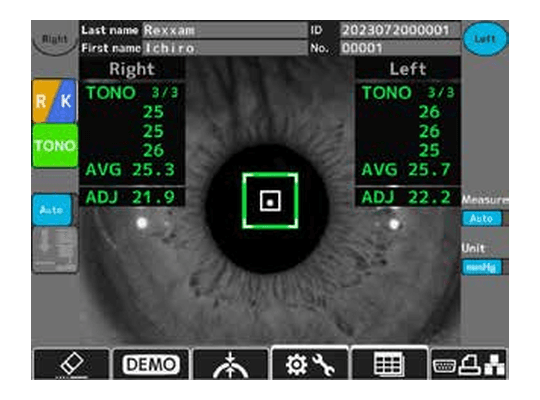540x400 pixels.
Task: Click the green alignment square on pupil
Action: 270,201
